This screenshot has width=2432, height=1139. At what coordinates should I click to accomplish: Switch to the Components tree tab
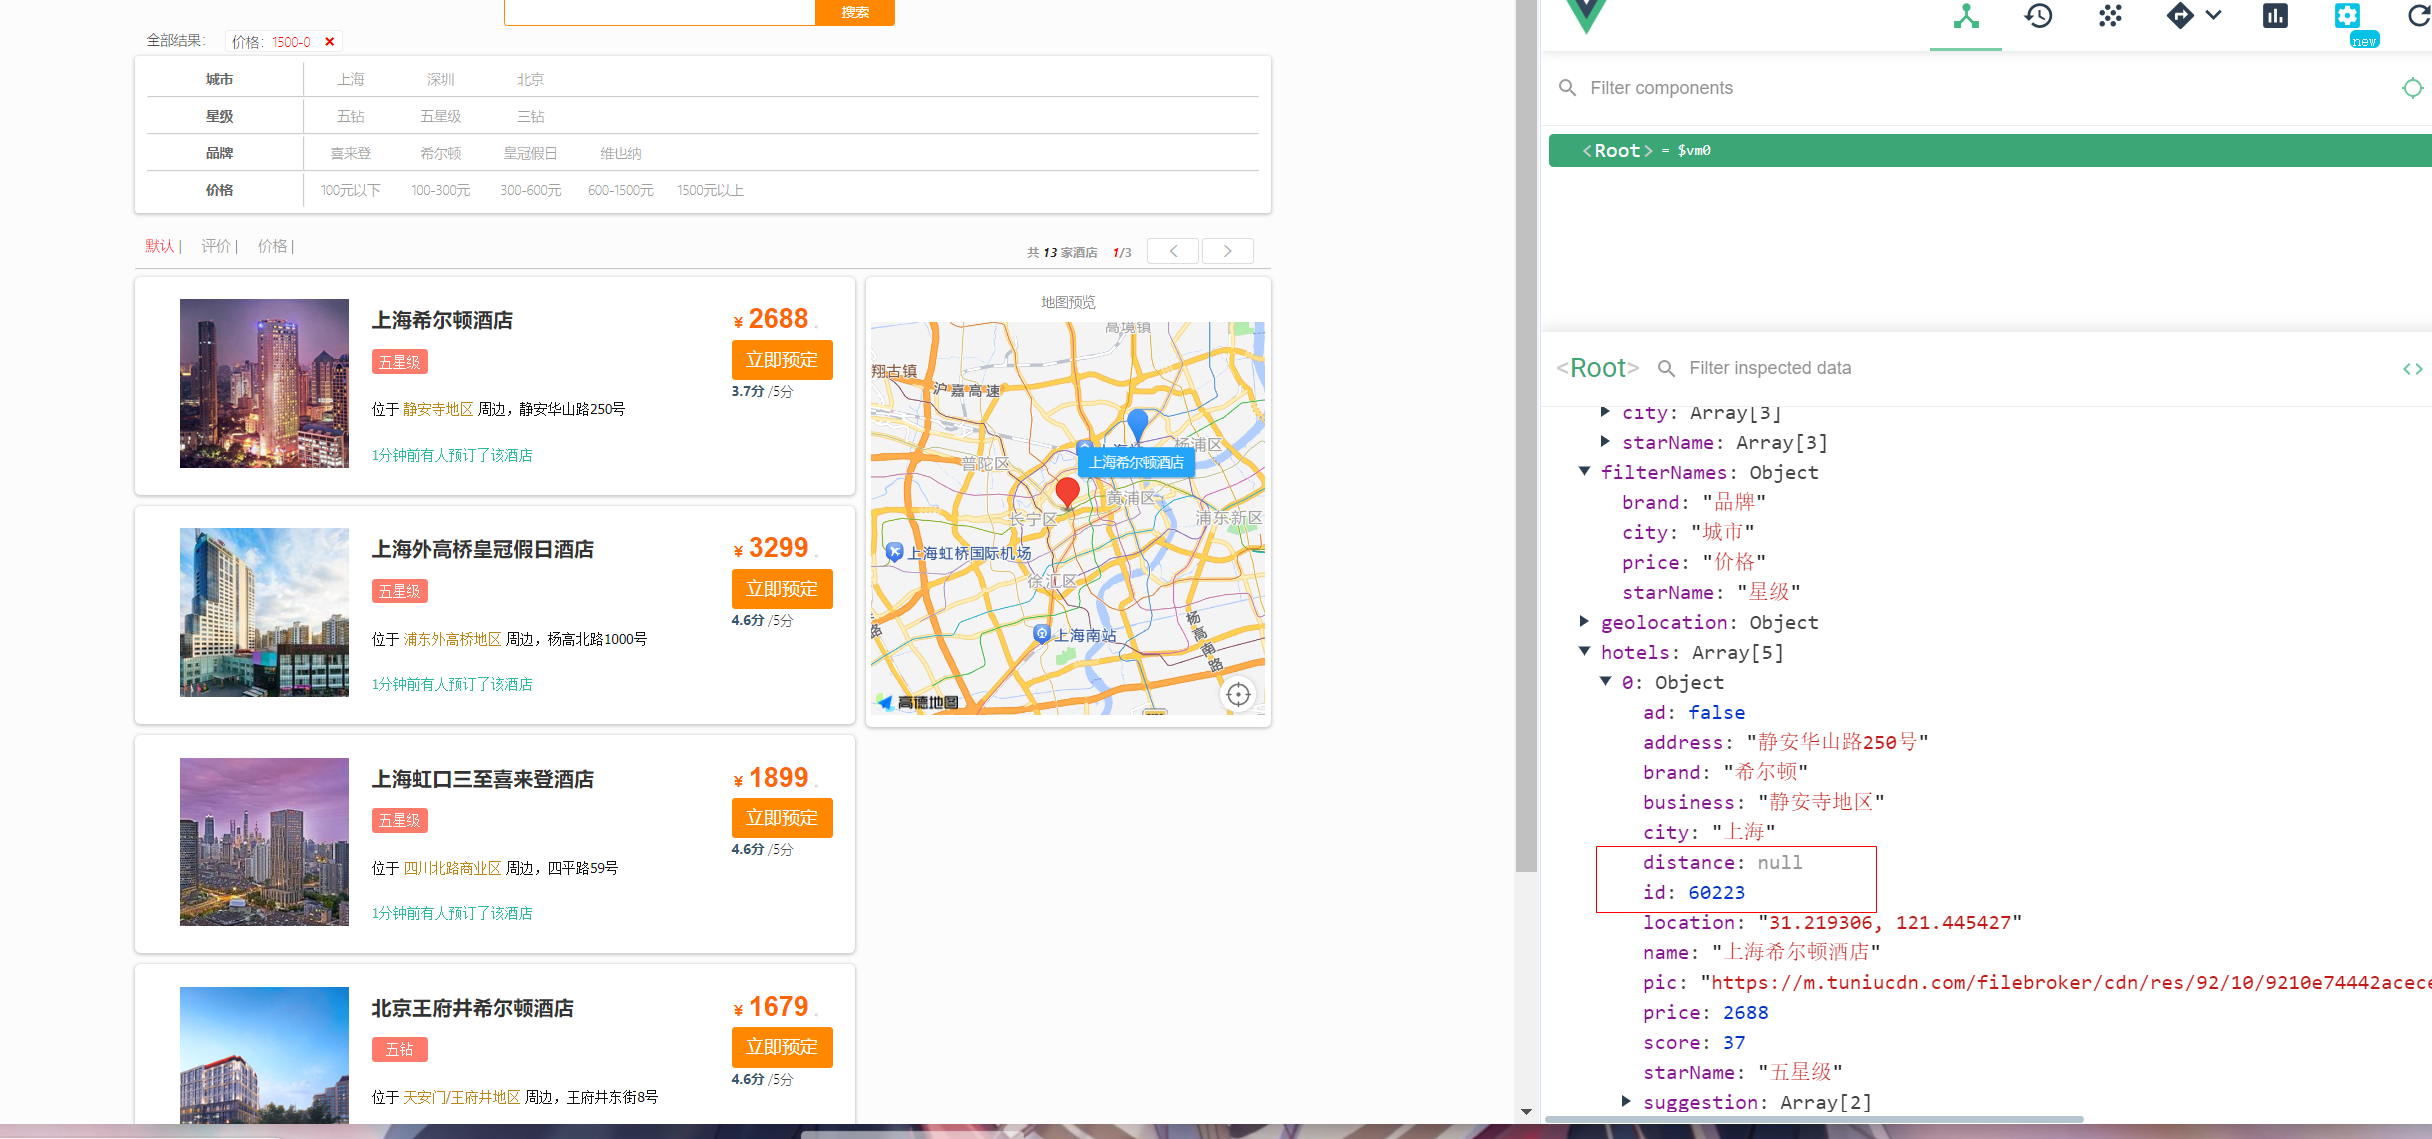1966,16
